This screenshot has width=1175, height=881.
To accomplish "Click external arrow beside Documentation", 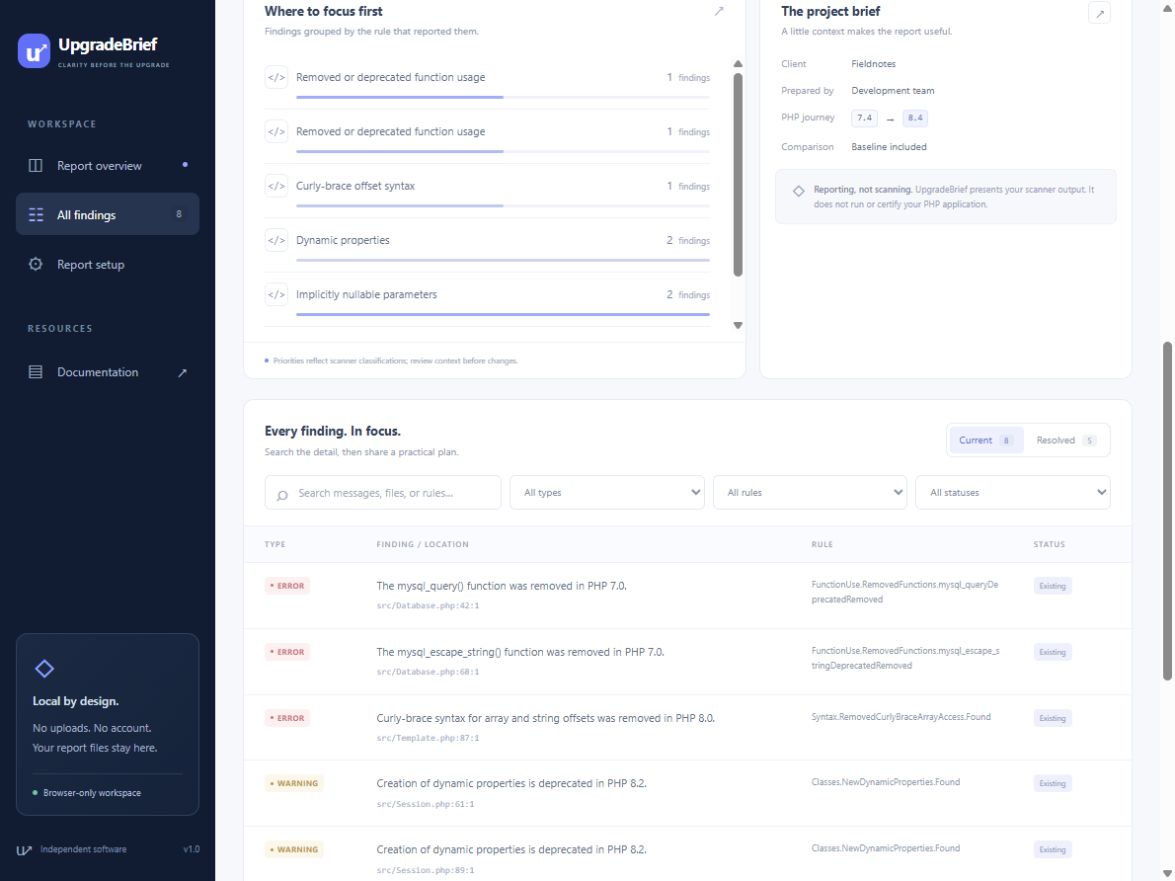I will tap(182, 373).
